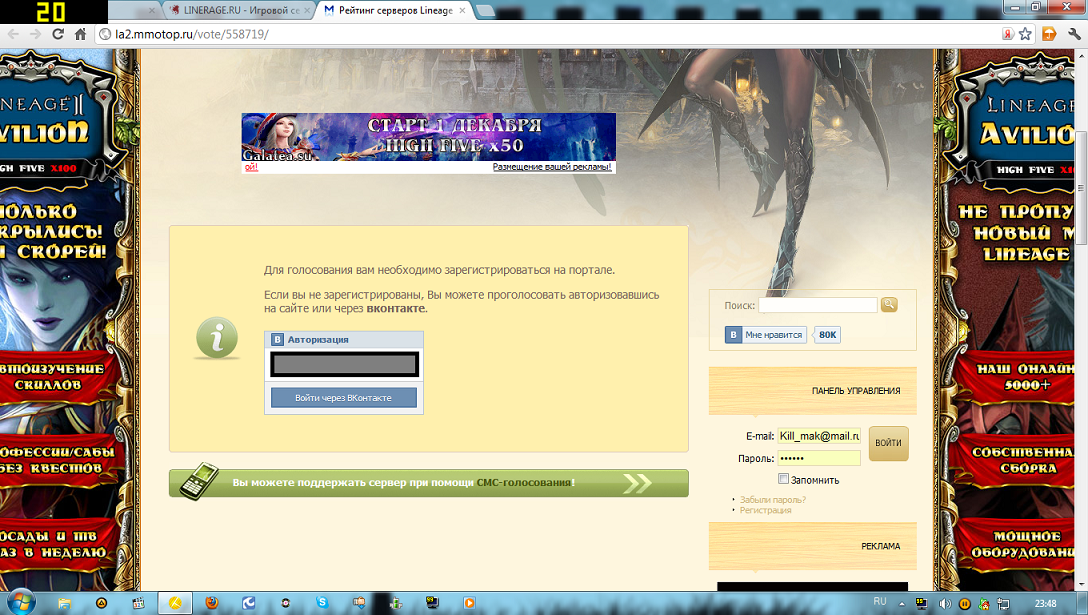Open the Регистрация link
This screenshot has height=615, width=1088.
click(765, 510)
